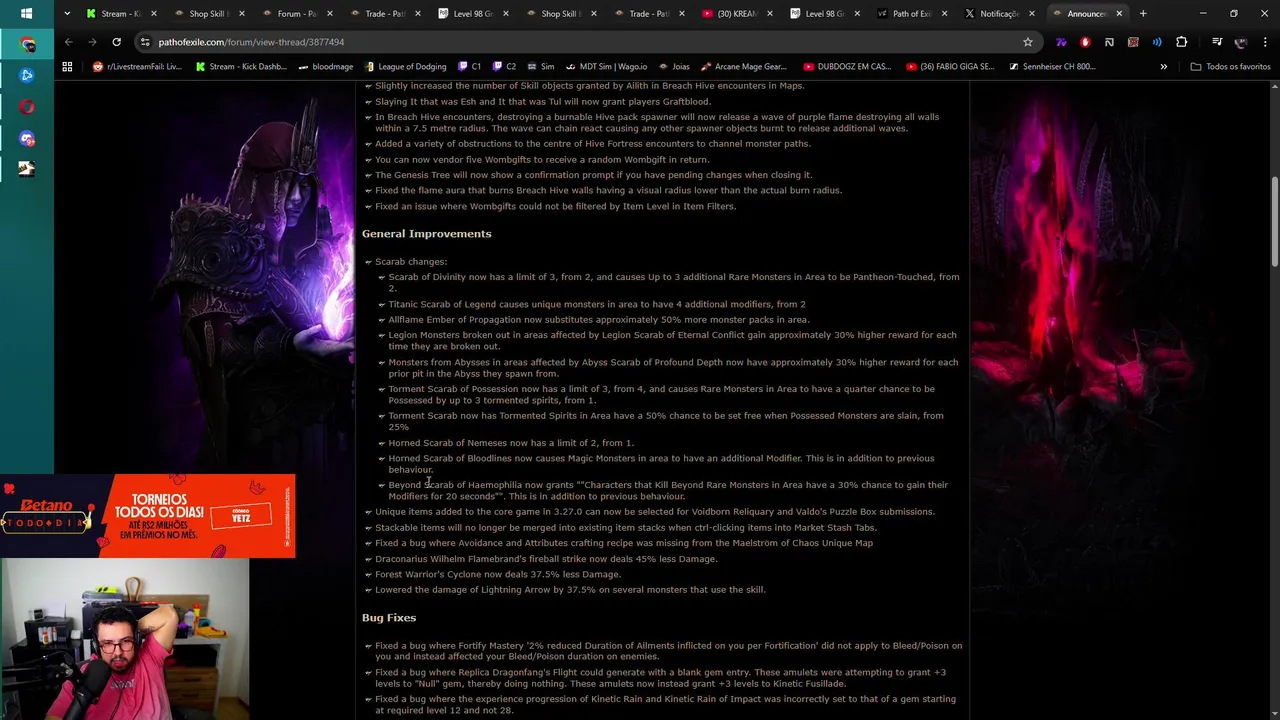1280x720 pixels.
Task: Open Discord from the taskbar
Action: click(26, 139)
